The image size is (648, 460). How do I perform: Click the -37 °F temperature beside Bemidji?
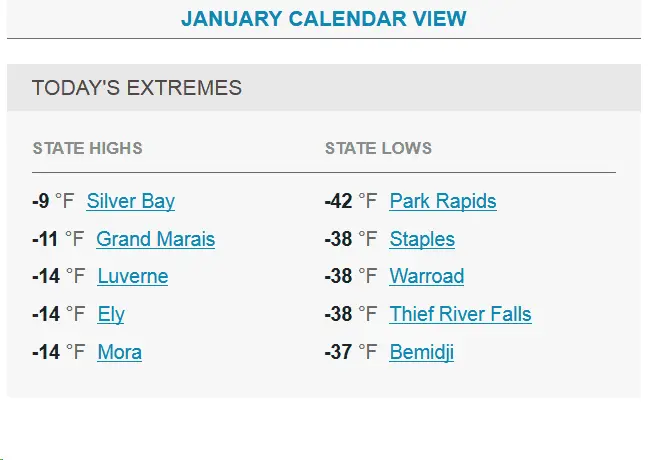pos(350,352)
